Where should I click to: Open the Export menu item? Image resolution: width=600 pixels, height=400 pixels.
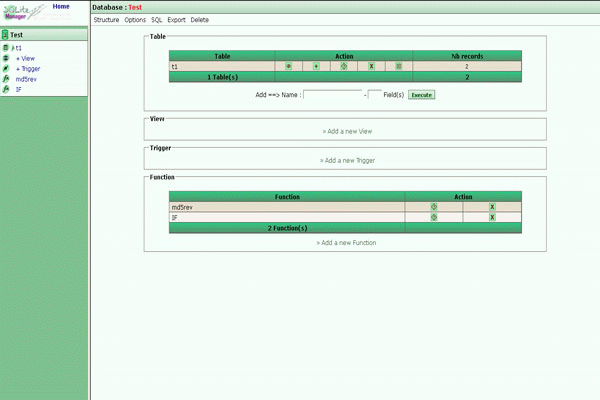[177, 20]
